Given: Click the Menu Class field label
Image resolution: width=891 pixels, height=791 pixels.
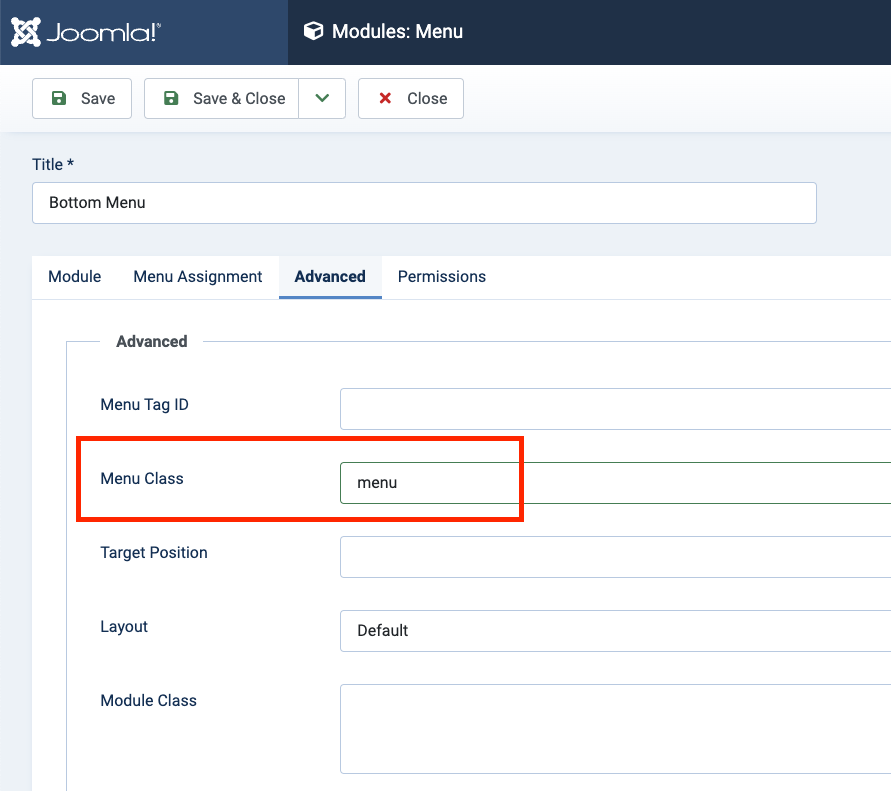Looking at the screenshot, I should pos(142,479).
